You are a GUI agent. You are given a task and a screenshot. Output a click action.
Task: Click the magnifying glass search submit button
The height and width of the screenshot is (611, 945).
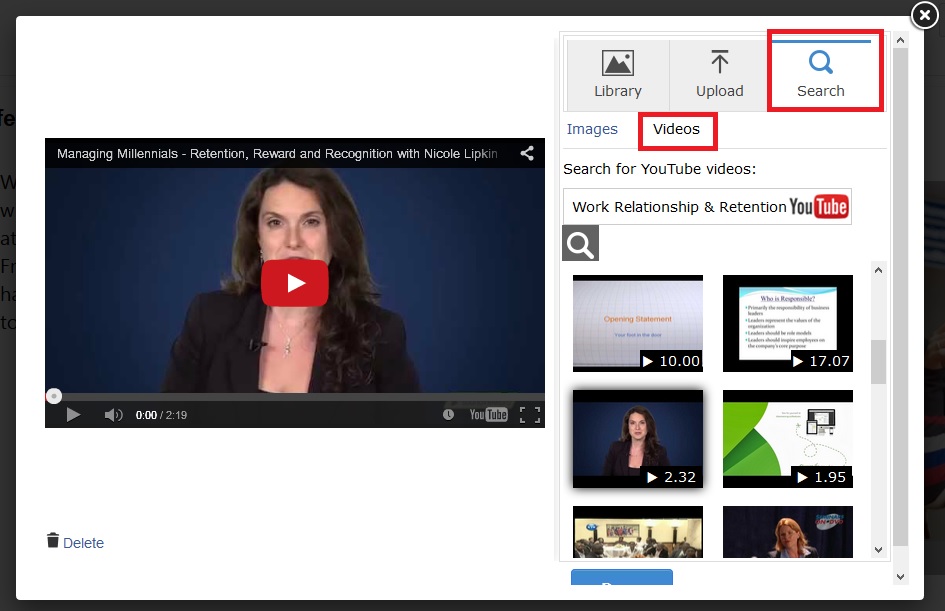coord(581,243)
